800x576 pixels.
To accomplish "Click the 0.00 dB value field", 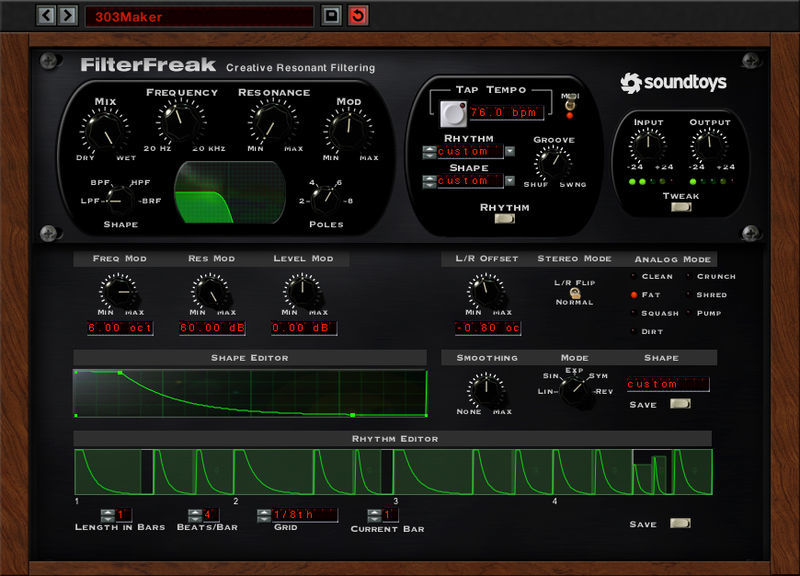I will (x=304, y=328).
